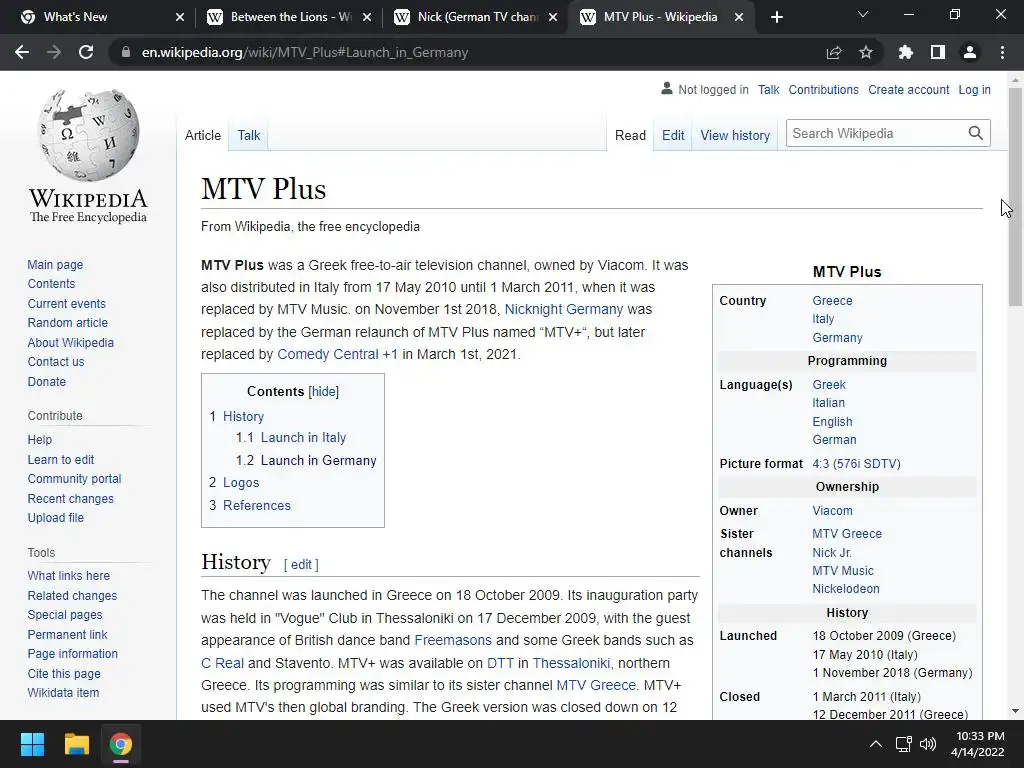
Task: Open Viacom in the infobox Owner row
Action: (x=832, y=511)
